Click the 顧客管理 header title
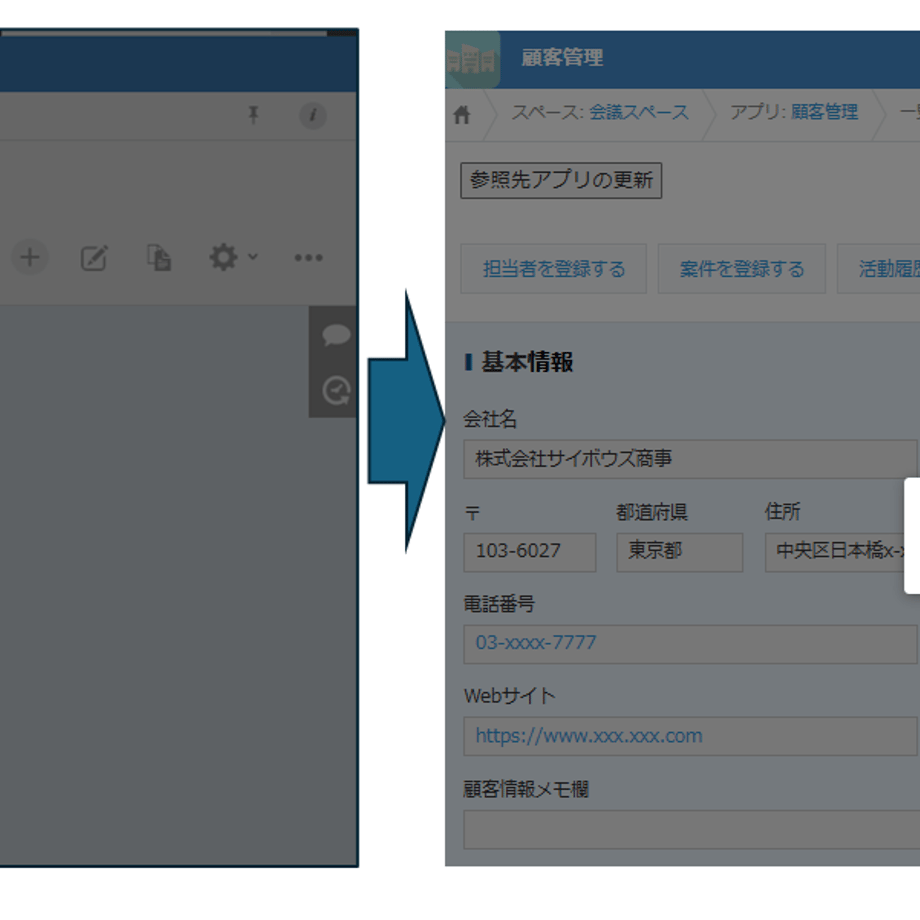The height and width of the screenshot is (920, 920). (x=562, y=58)
